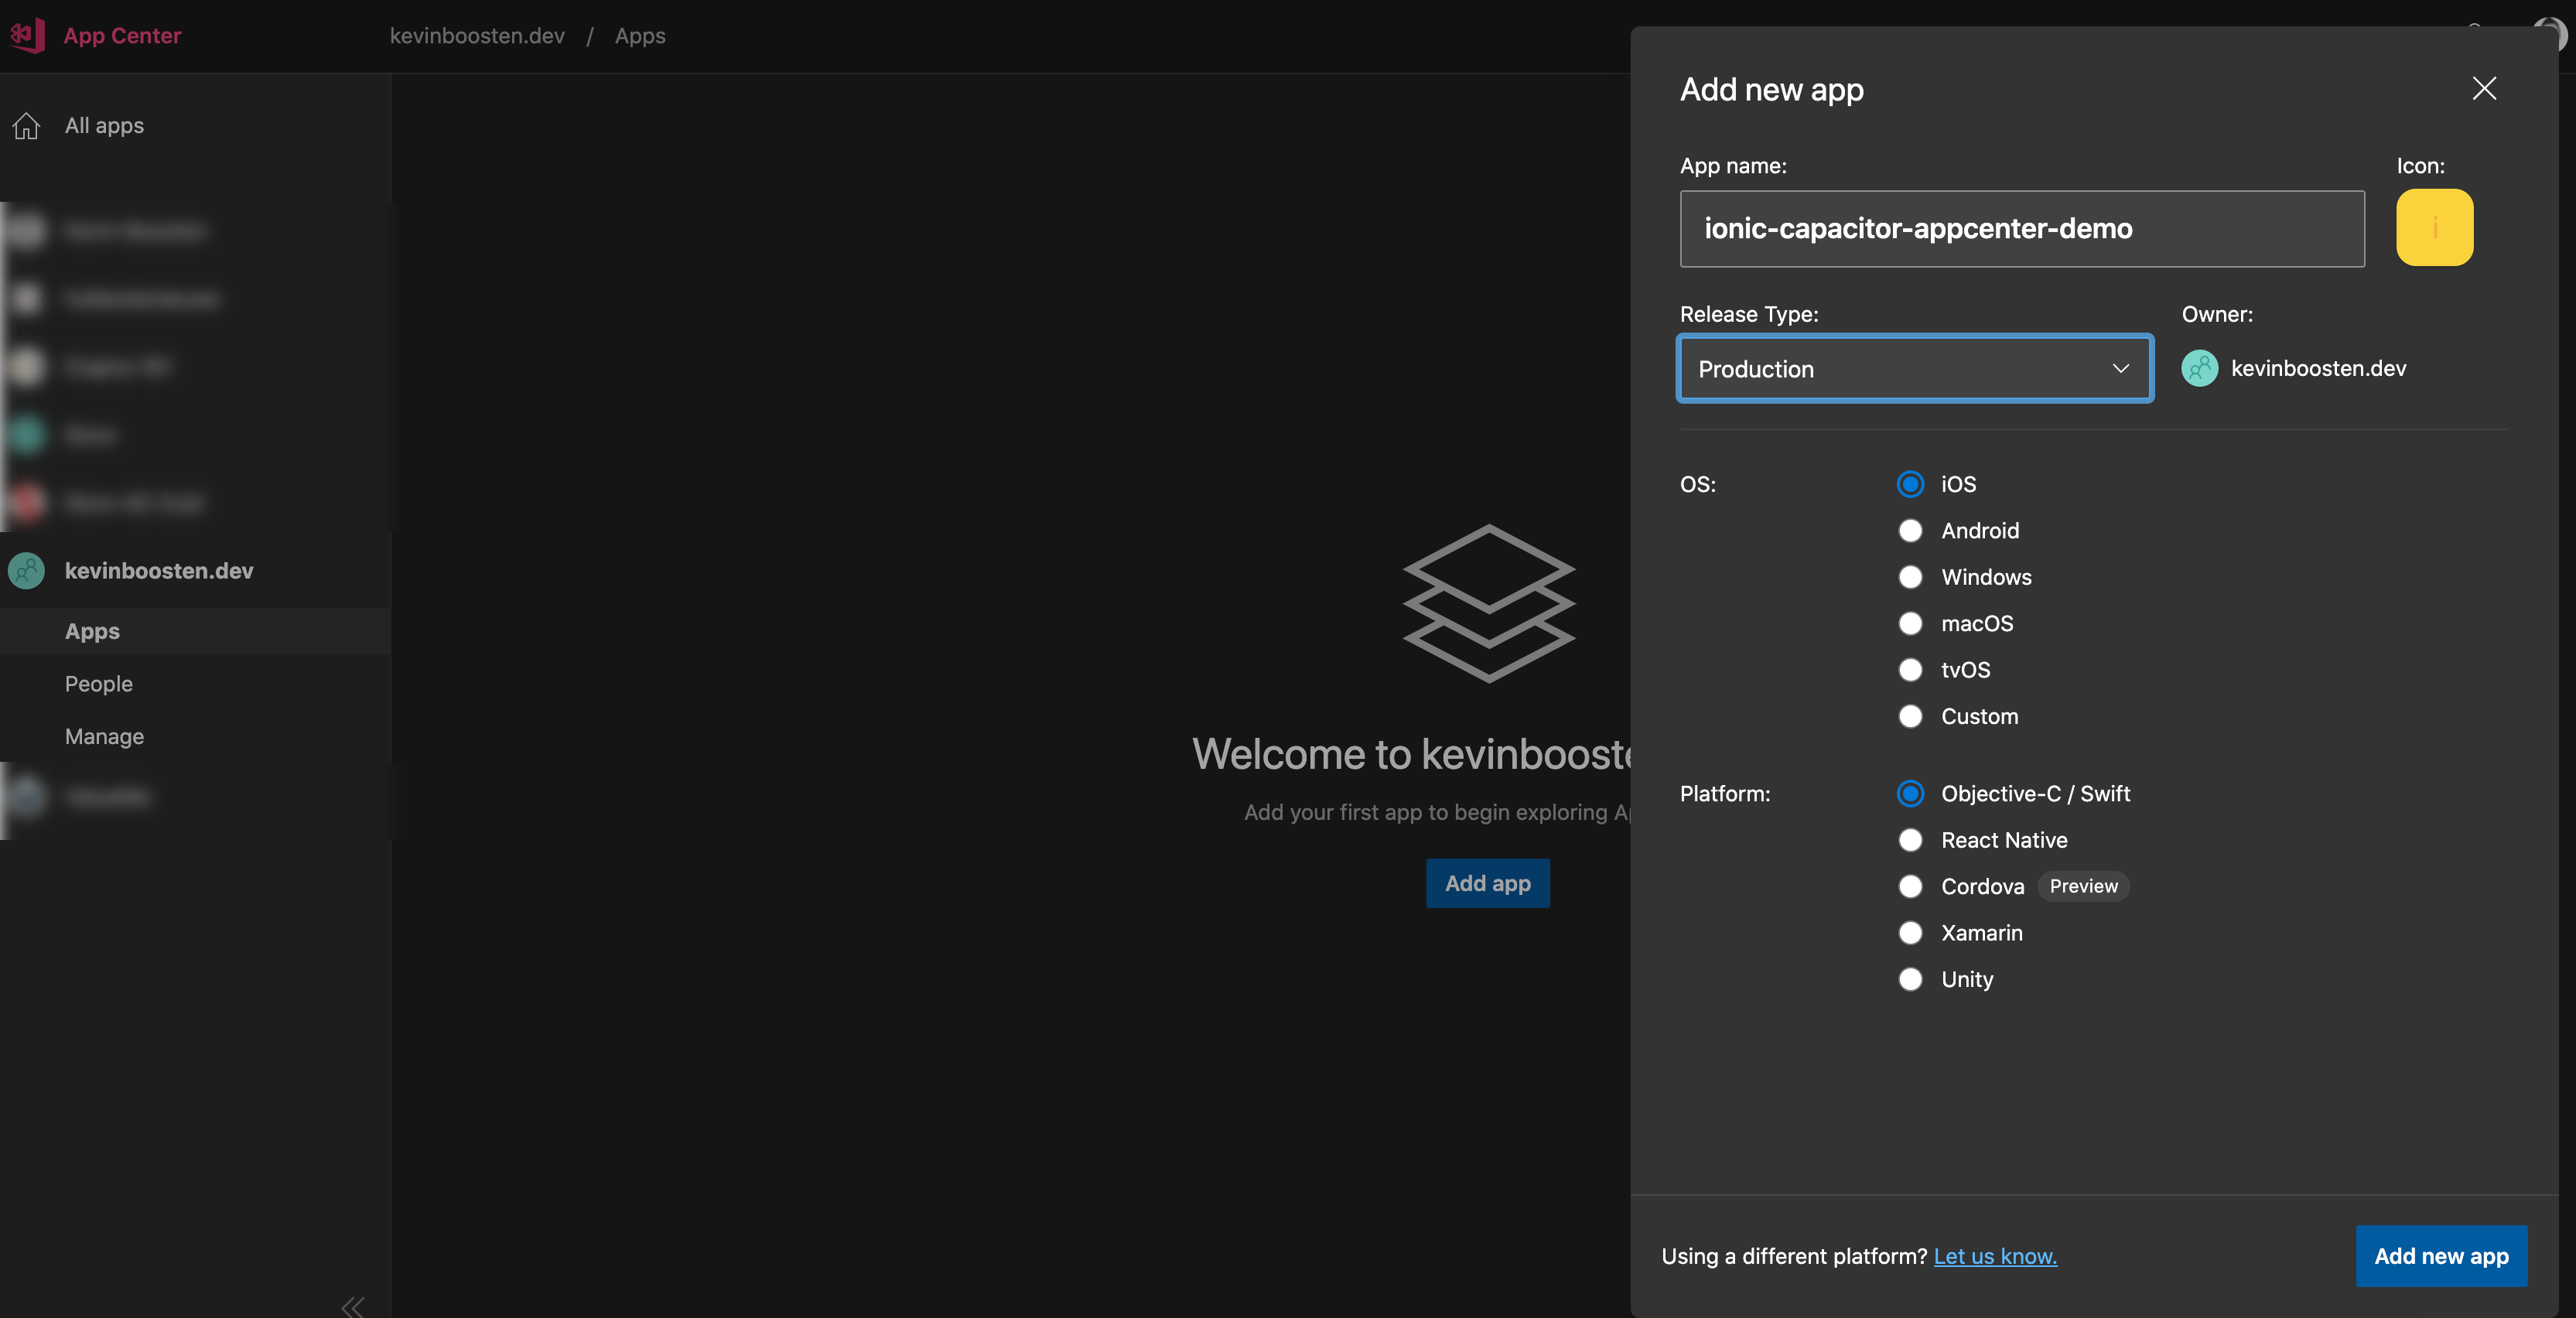Viewport: 2576px width, 1318px height.
Task: Click the kevinboosten.dev organization avatar in sidebar
Action: pyautogui.click(x=27, y=571)
